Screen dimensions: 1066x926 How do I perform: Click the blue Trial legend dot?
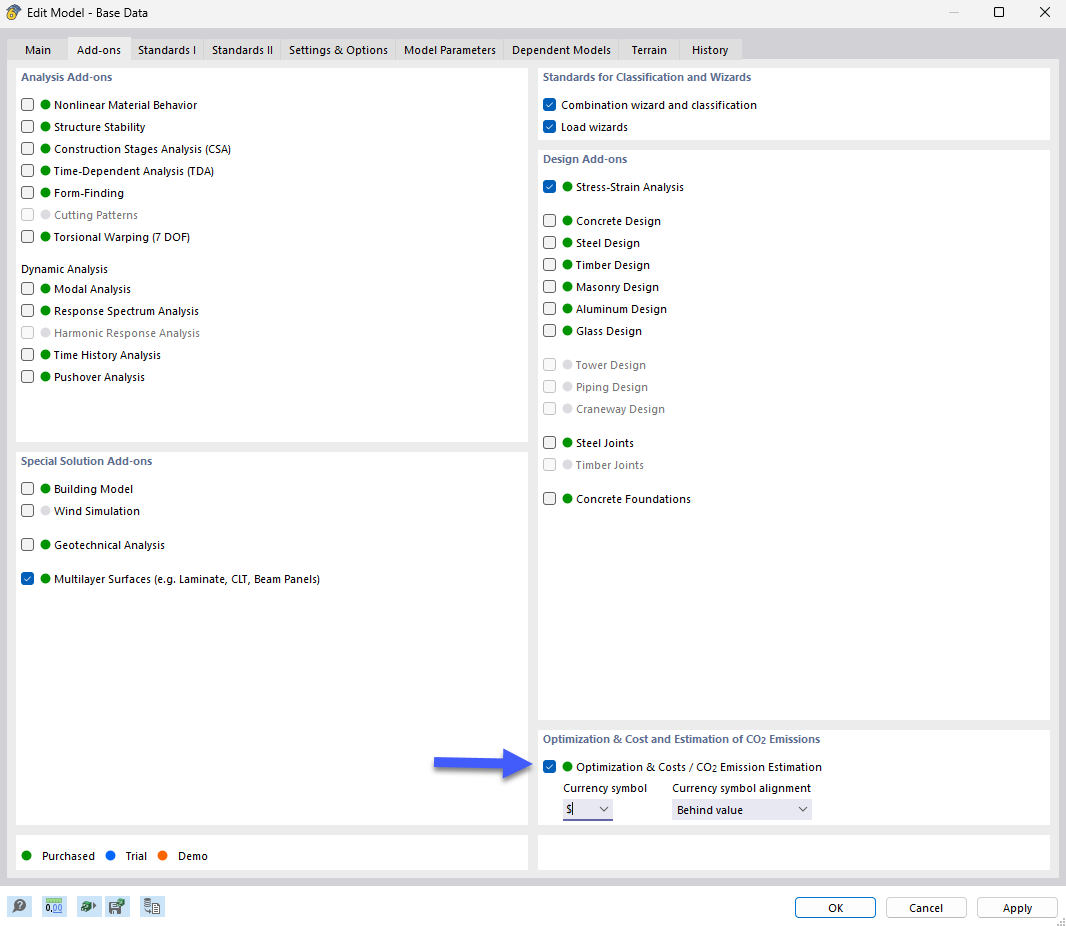(x=111, y=855)
